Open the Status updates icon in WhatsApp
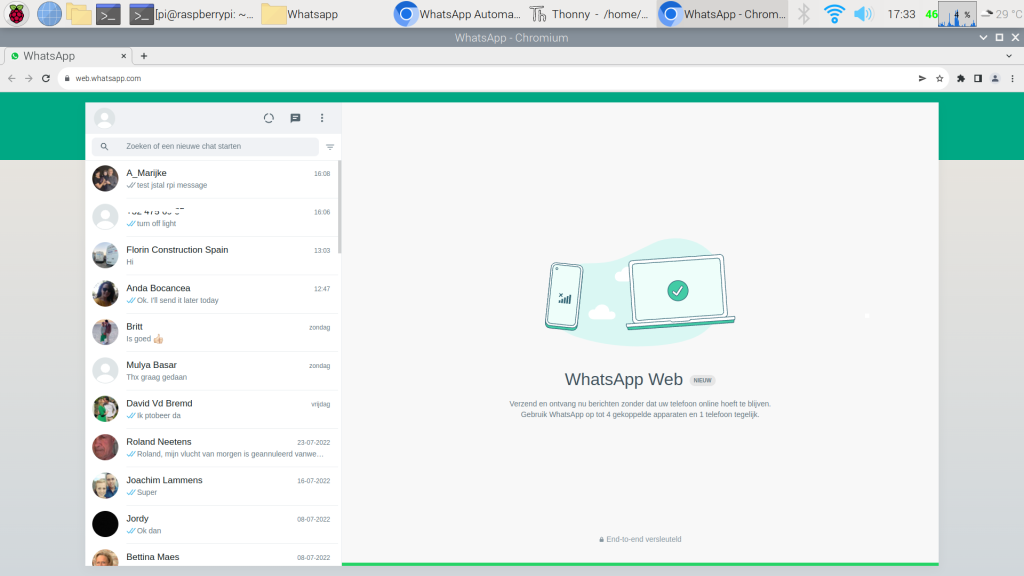This screenshot has width=1024, height=576. click(269, 118)
